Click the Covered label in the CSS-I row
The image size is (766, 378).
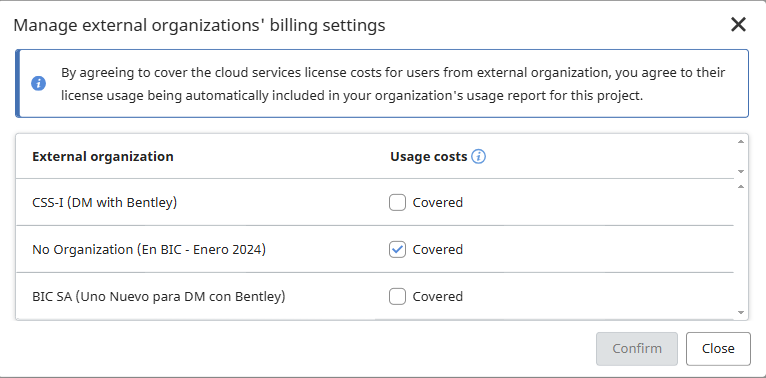pos(438,203)
